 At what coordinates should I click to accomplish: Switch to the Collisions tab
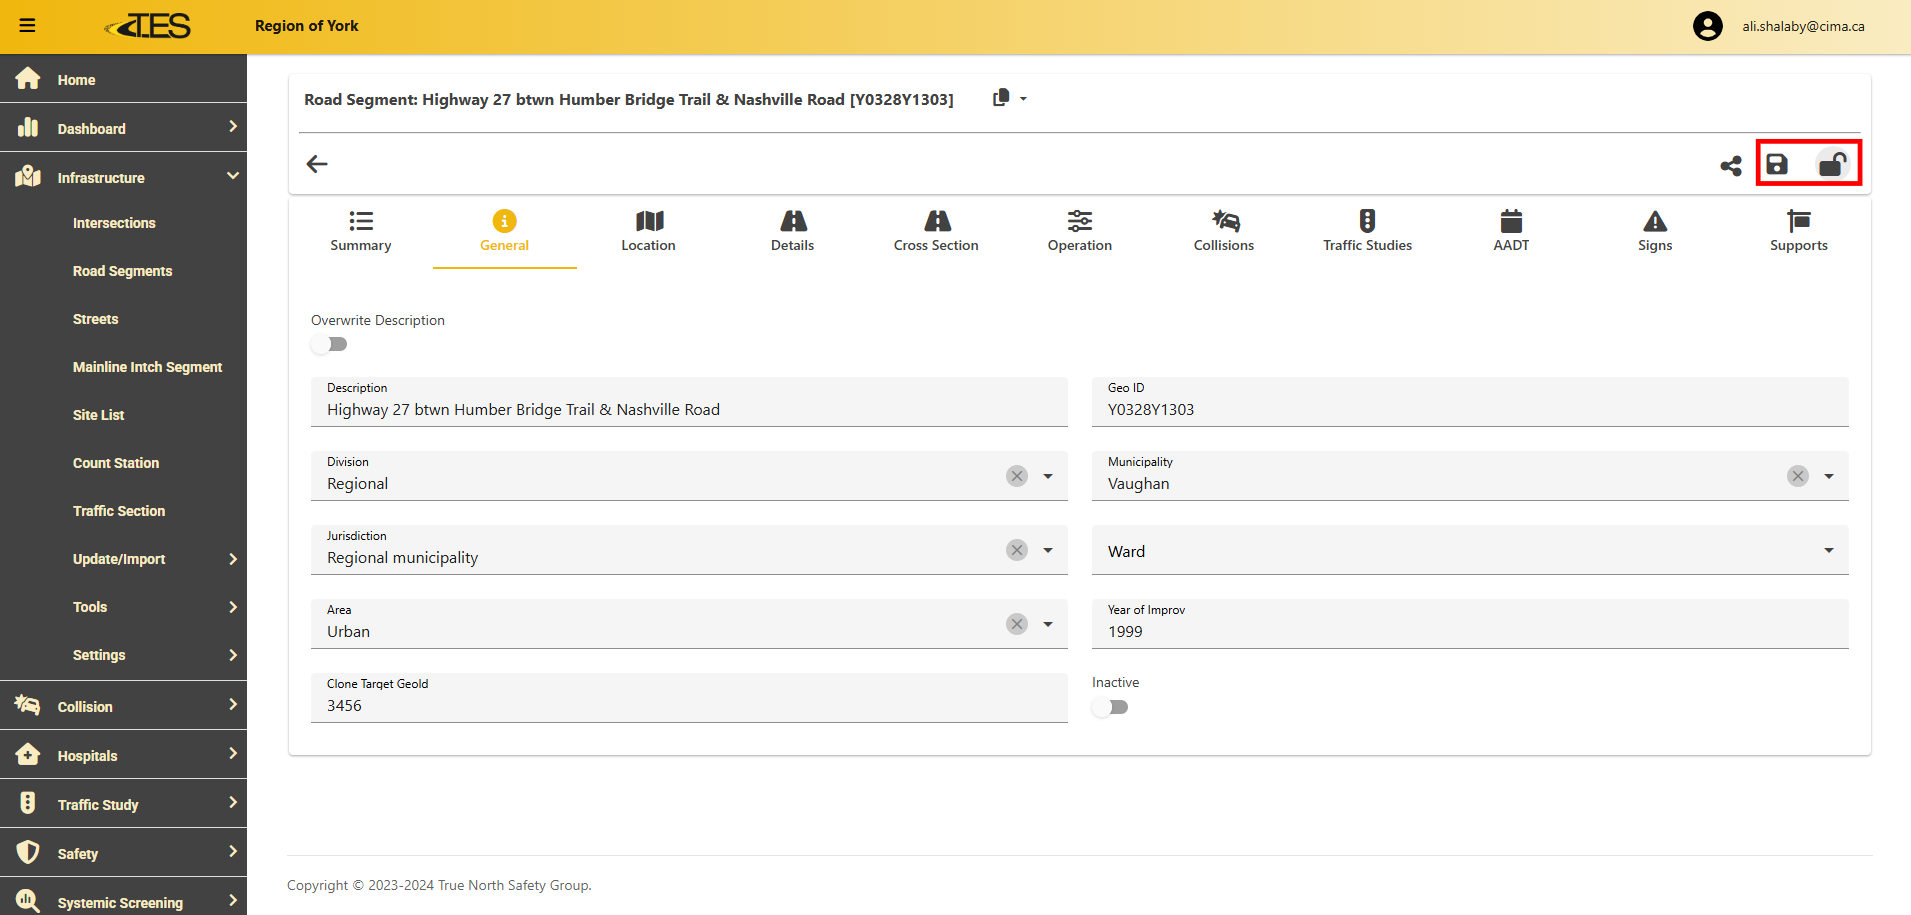1223,231
